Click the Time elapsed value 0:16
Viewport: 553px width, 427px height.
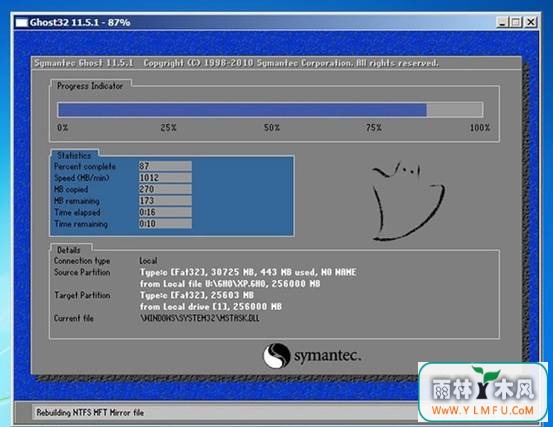[165, 212]
